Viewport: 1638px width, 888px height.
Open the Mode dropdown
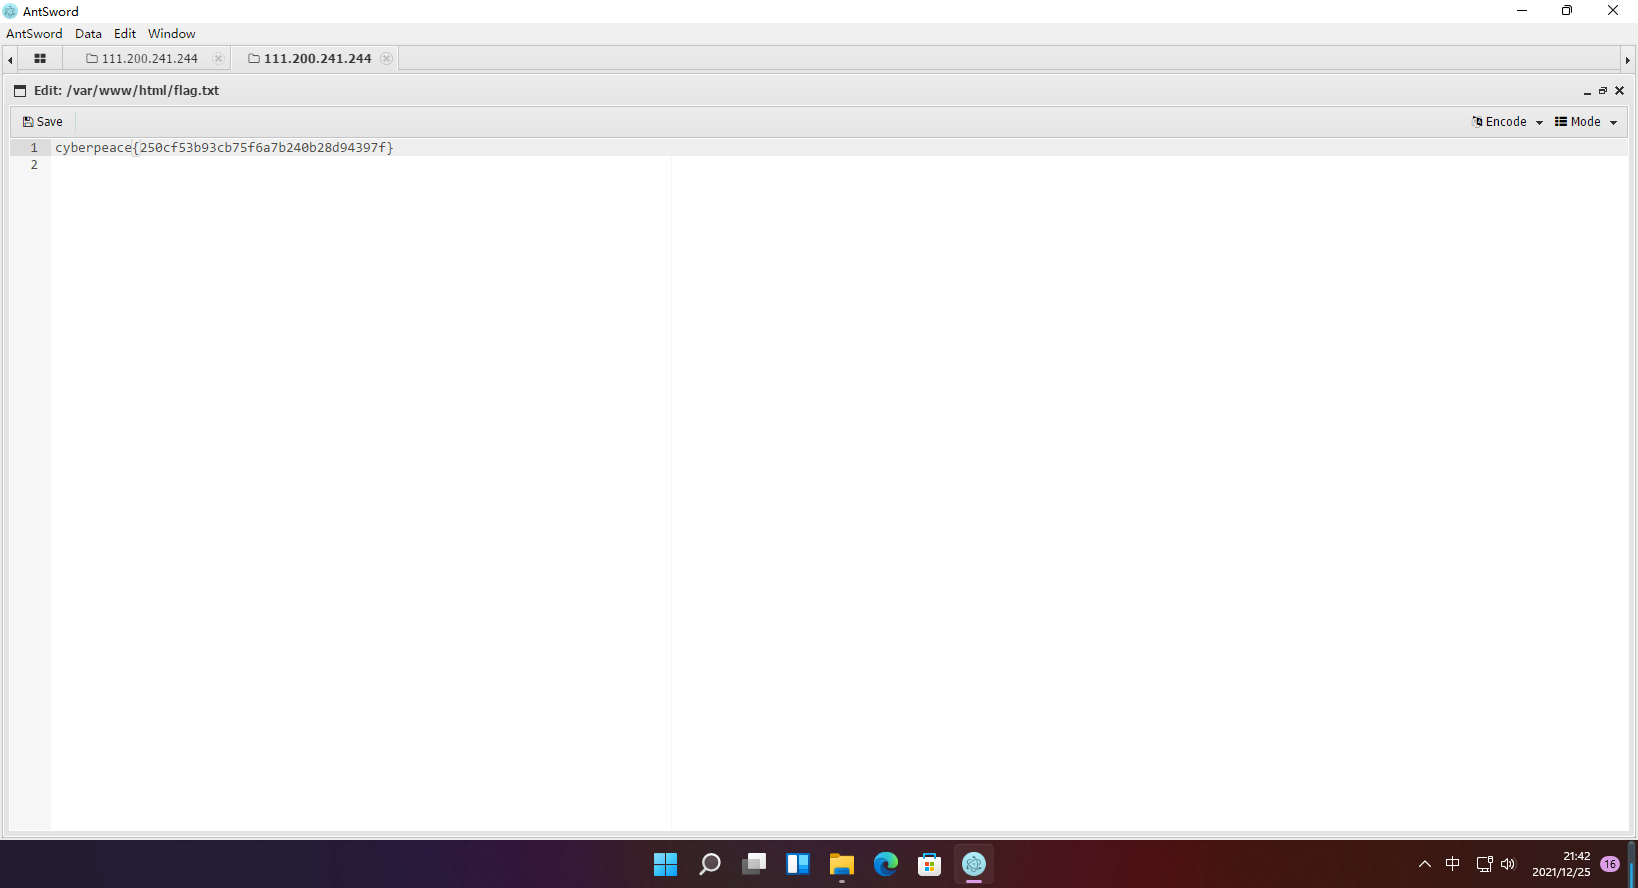tap(1586, 122)
